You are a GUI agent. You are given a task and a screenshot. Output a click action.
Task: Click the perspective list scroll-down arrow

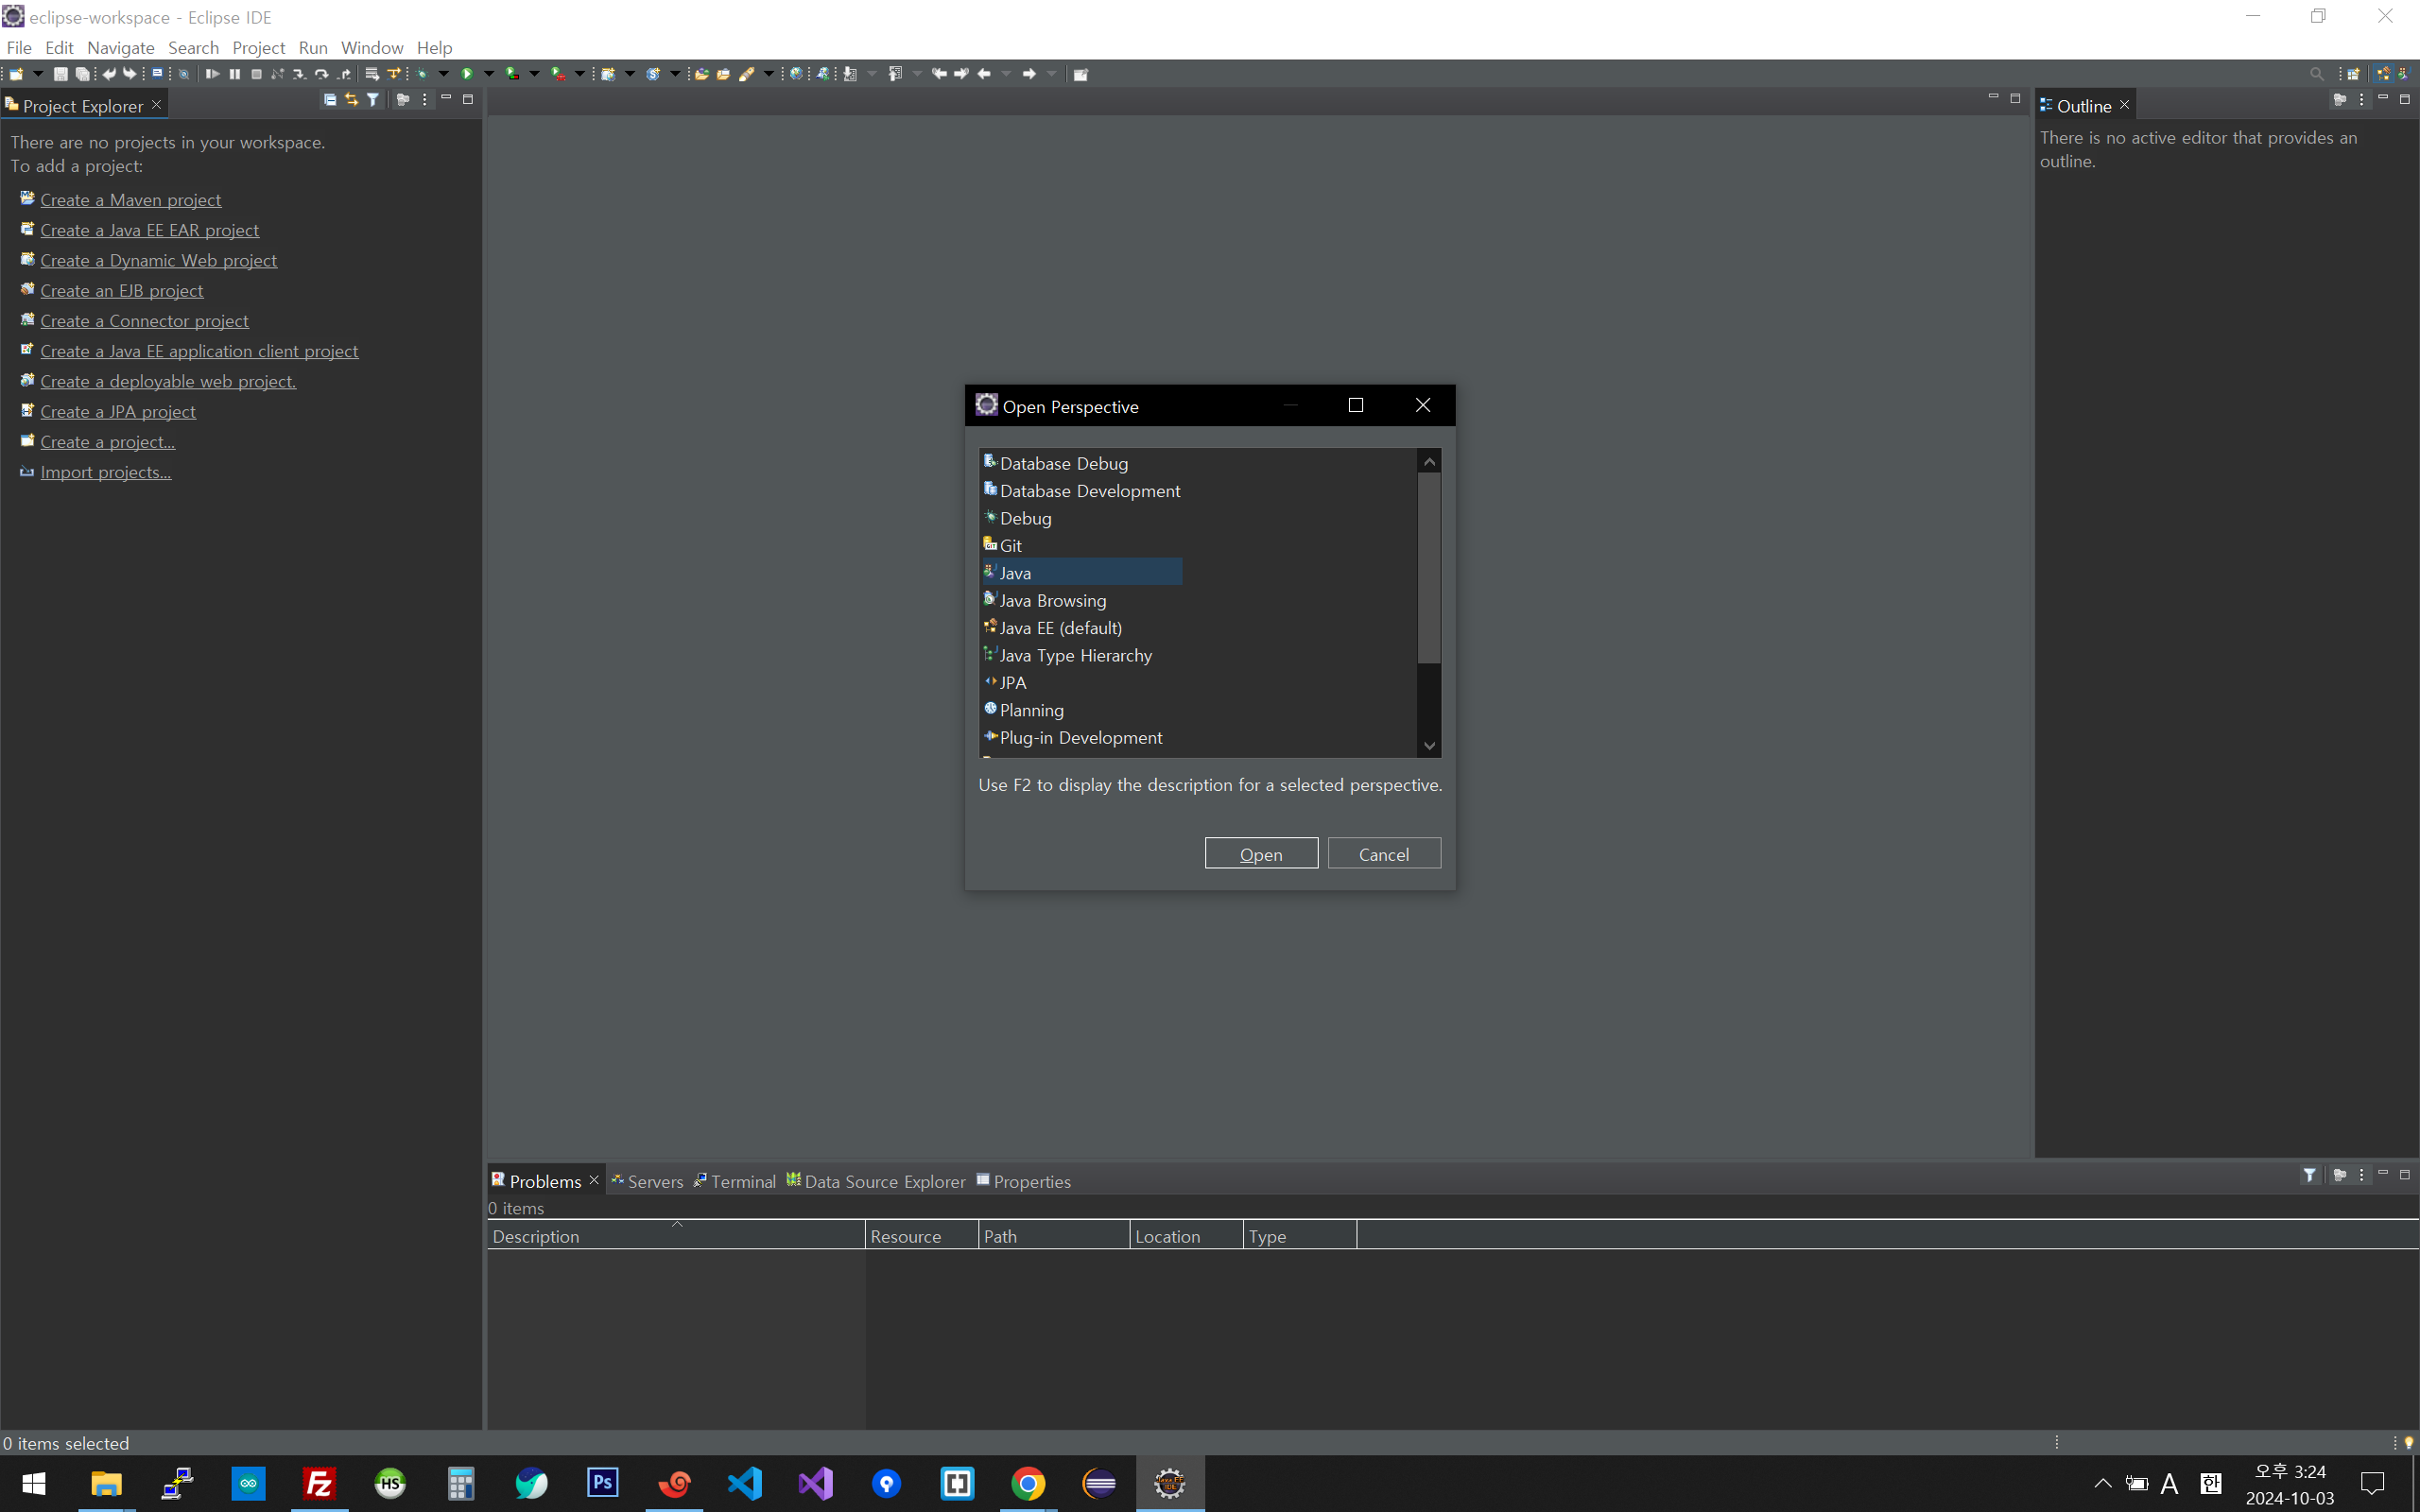coord(1429,746)
